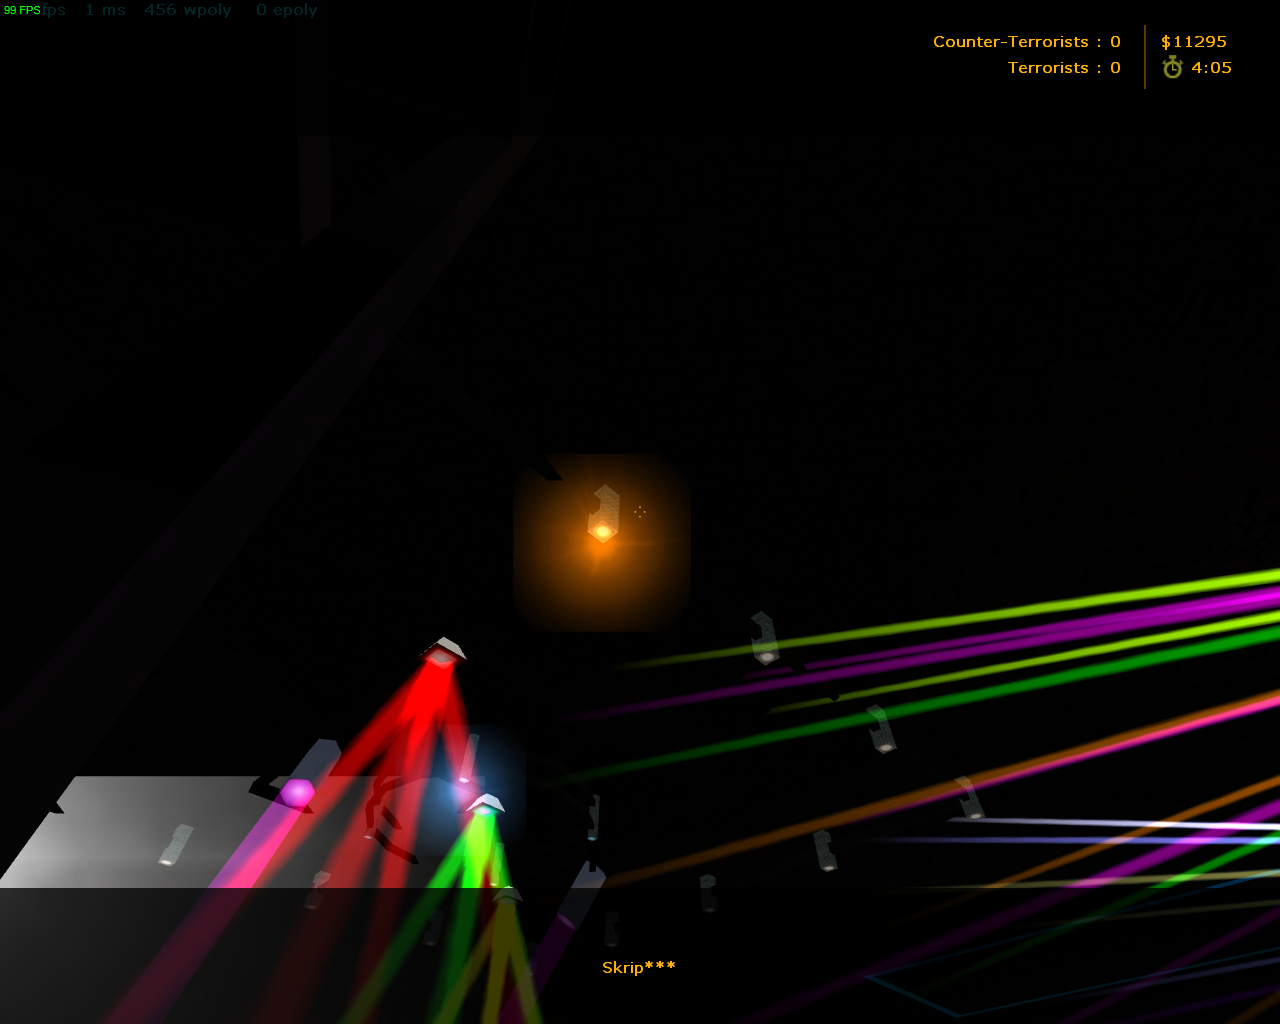Click the red spotlight fixture head

(443, 651)
